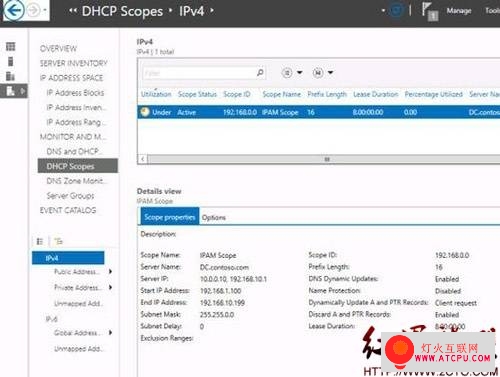The height and width of the screenshot is (377, 500).
Task: Open the notifications flag icon
Action: pos(430,11)
